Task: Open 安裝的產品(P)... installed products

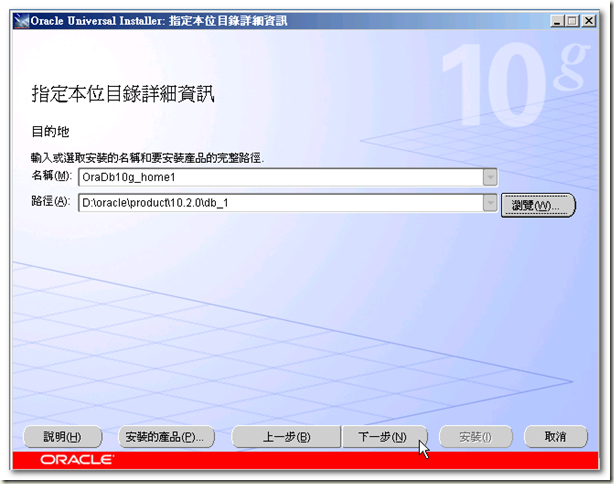Action: point(166,437)
